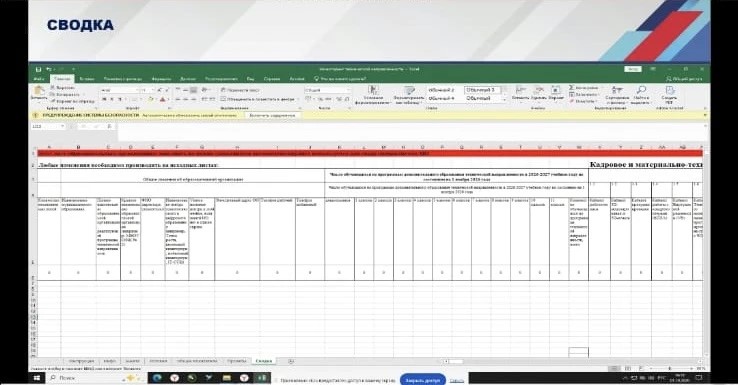Click the Paste clipboard icon
Screen dimensions: 738x385
coord(39,91)
